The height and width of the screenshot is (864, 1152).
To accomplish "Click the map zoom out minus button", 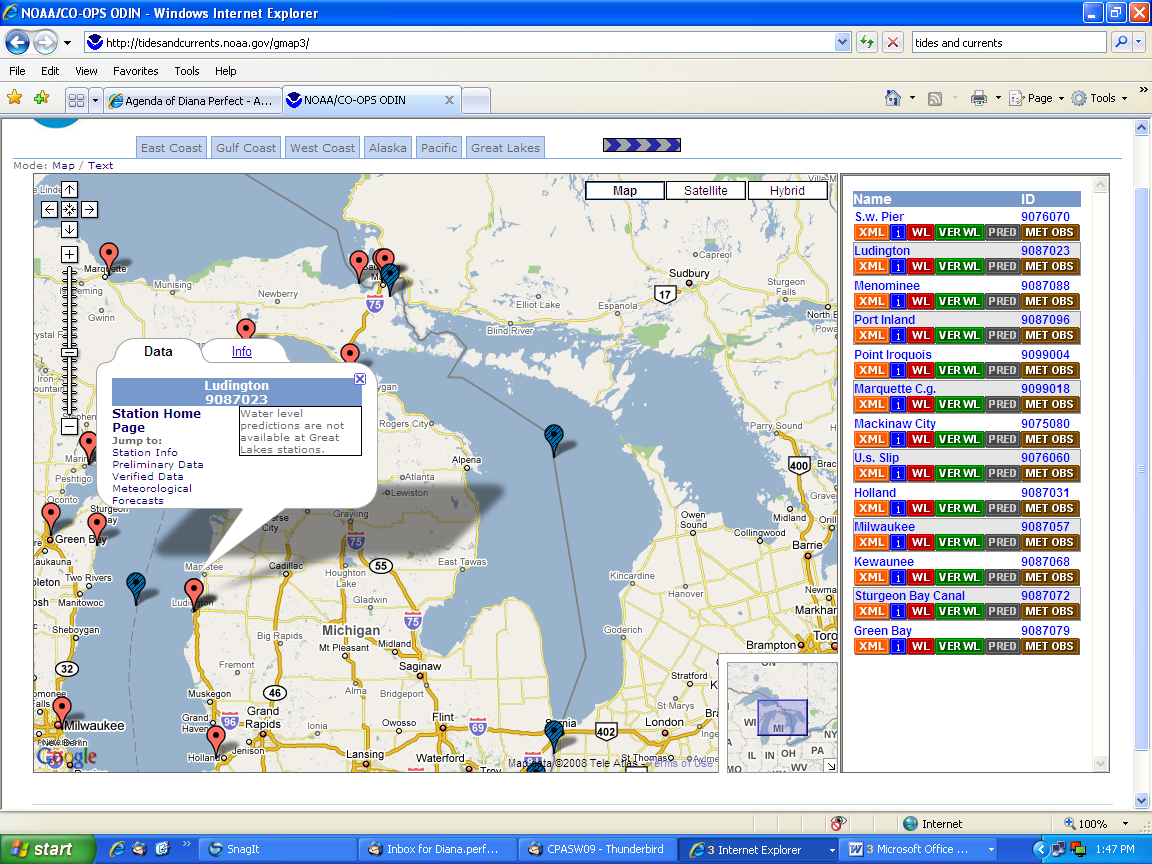I will tap(69, 427).
